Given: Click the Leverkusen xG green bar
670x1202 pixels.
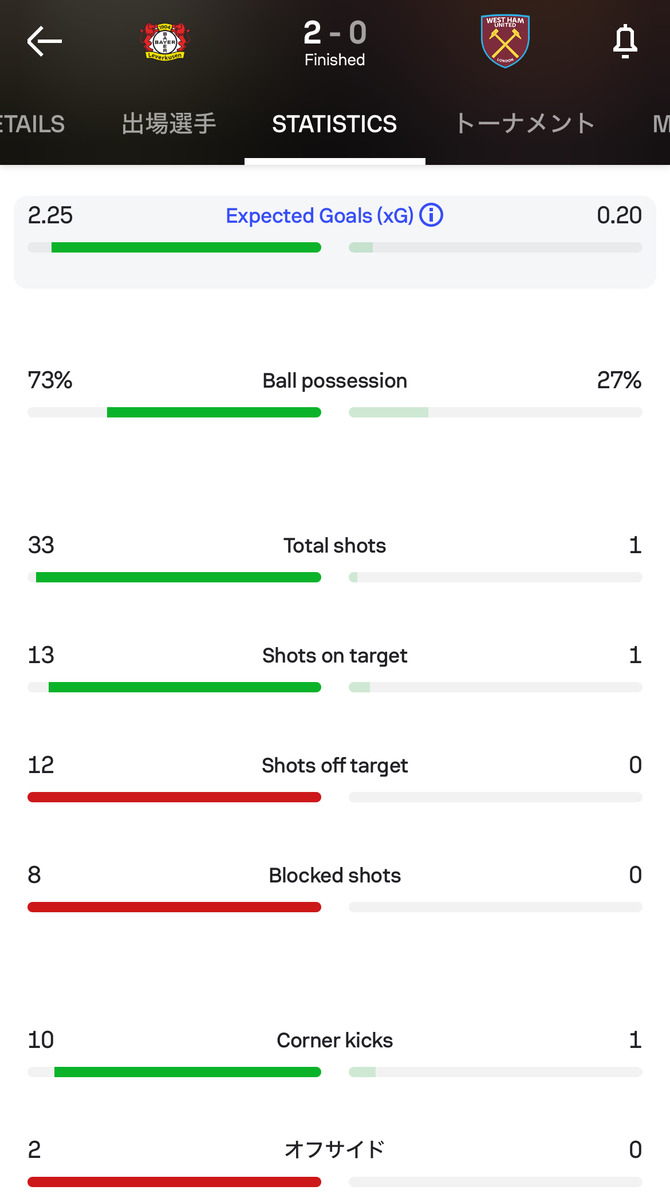Looking at the screenshot, I should point(186,247).
